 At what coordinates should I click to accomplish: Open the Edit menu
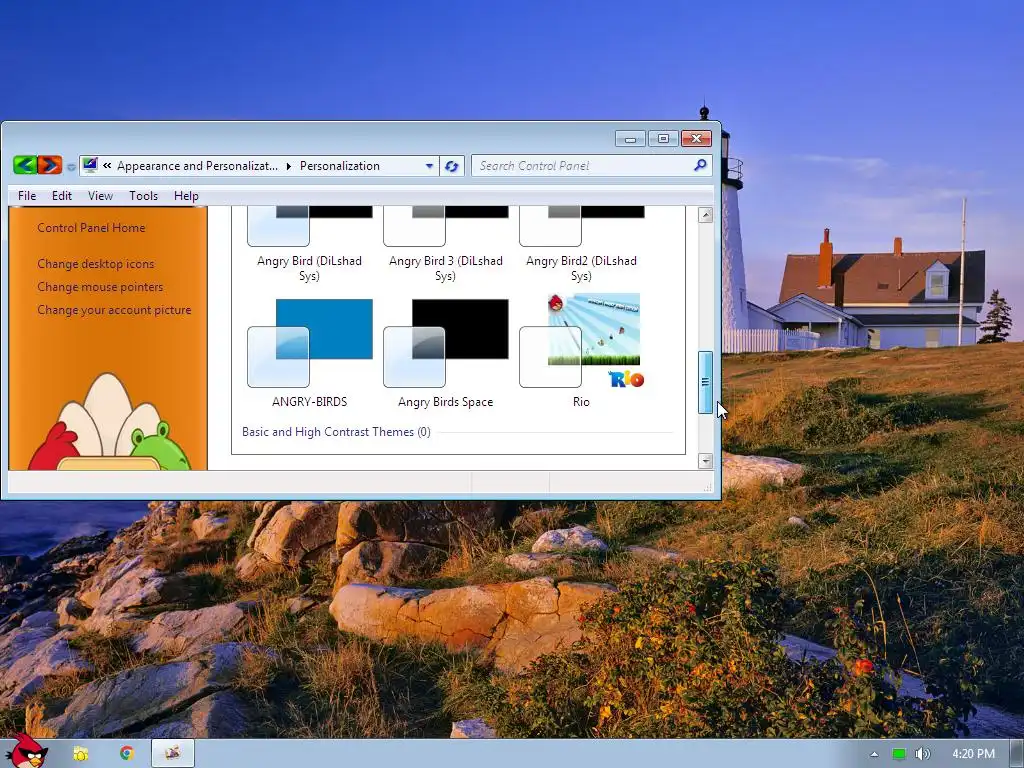tap(62, 196)
